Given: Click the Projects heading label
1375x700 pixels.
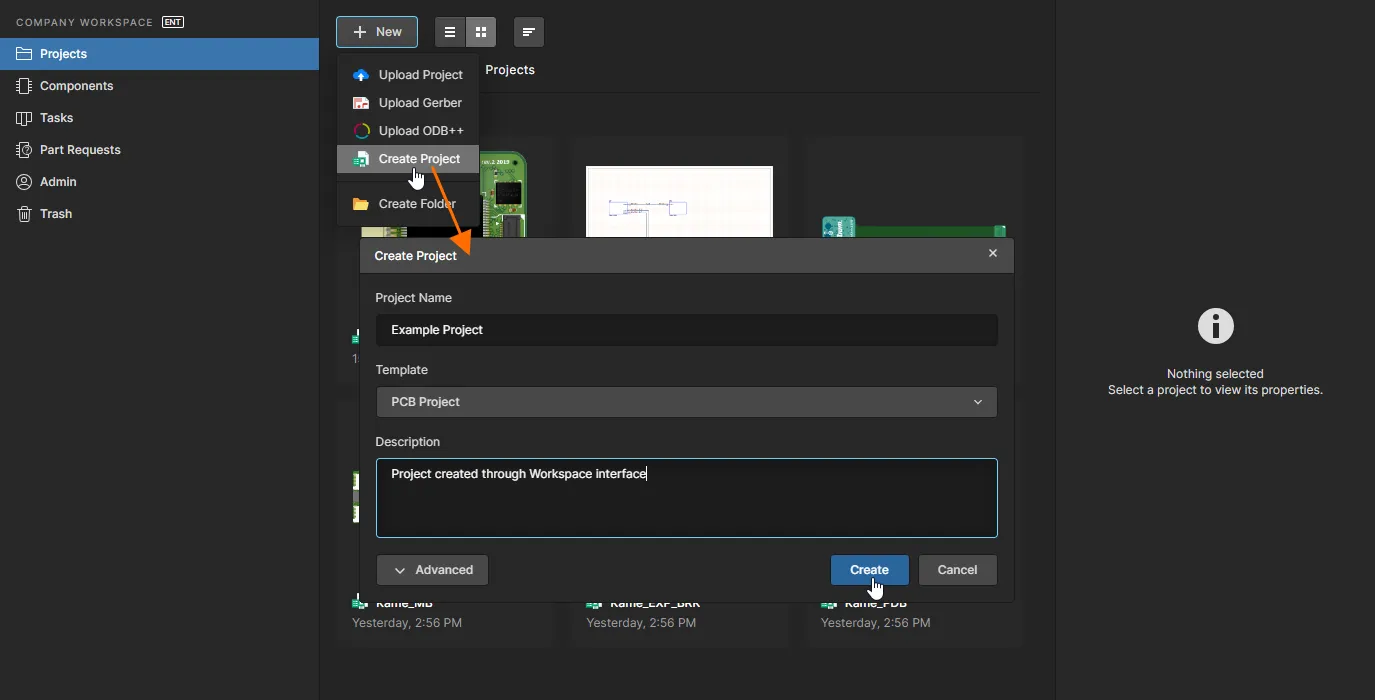Looking at the screenshot, I should click(510, 70).
